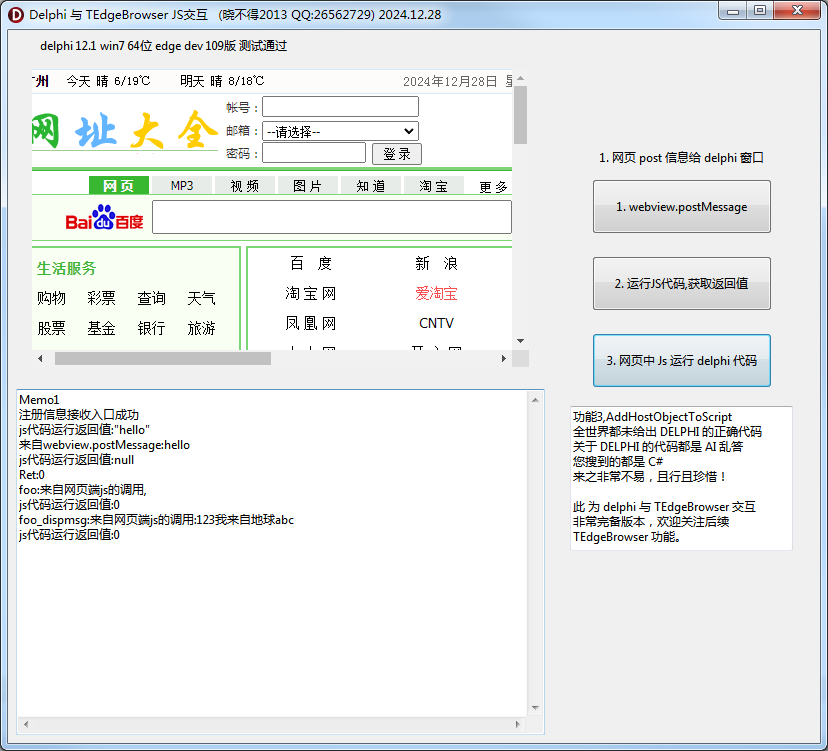Click the webview.postMessage button
828x751 pixels.
coord(681,206)
